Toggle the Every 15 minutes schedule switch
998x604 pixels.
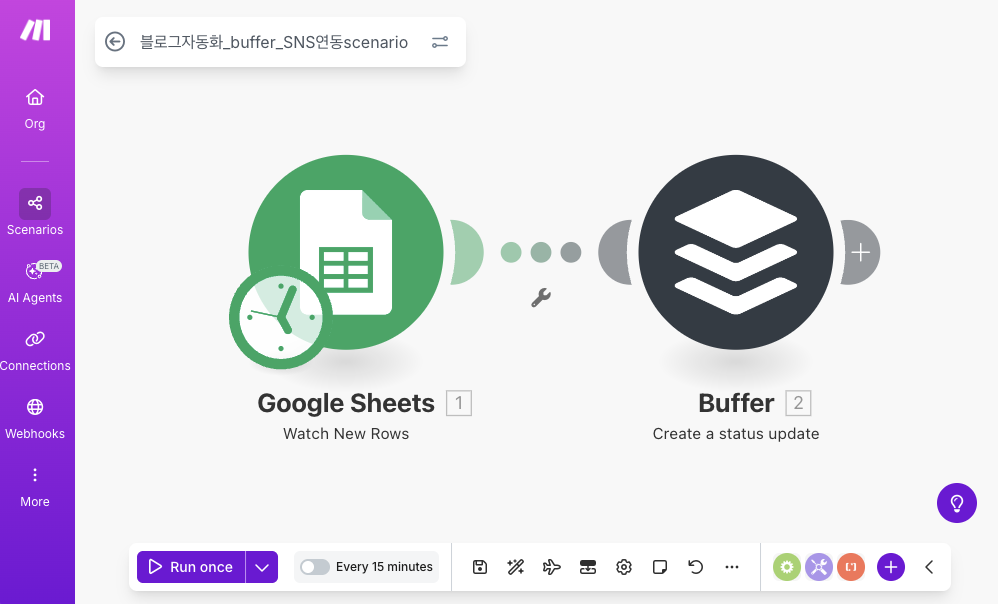tap(315, 567)
